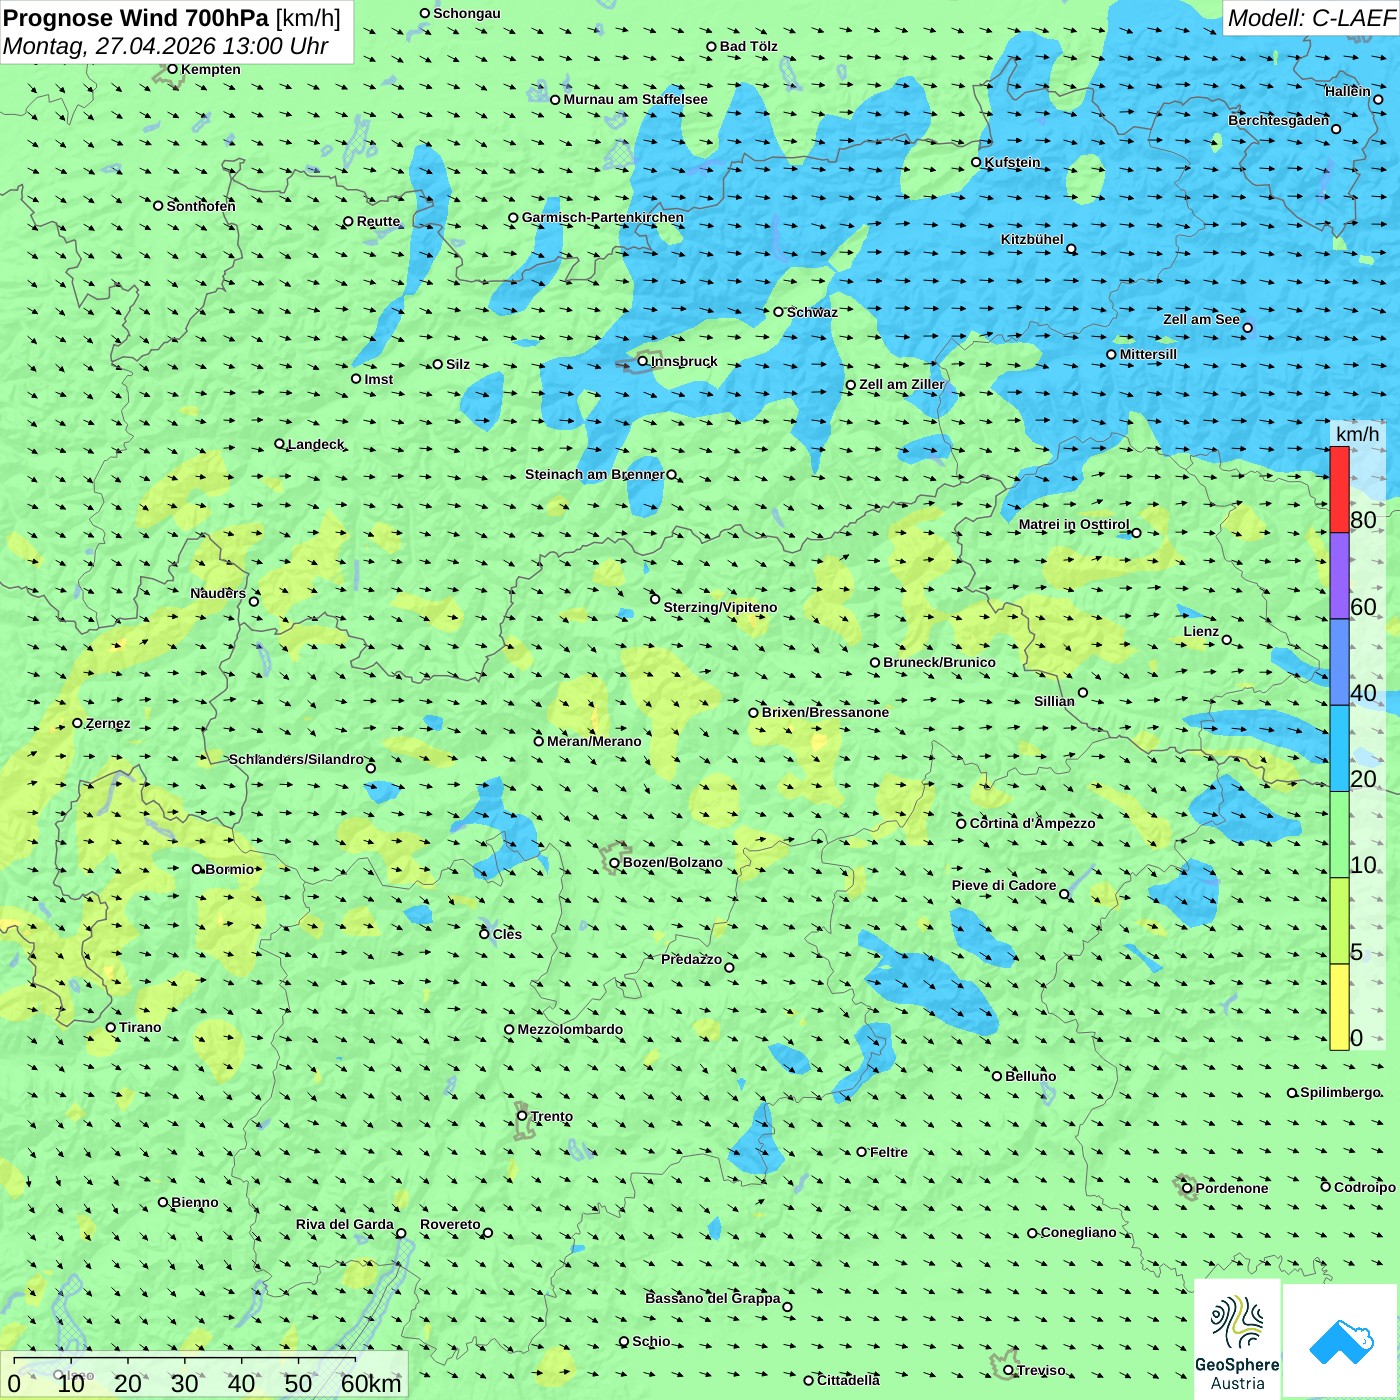
Task: Click the Pordenone city marker
Action: 1187,1188
